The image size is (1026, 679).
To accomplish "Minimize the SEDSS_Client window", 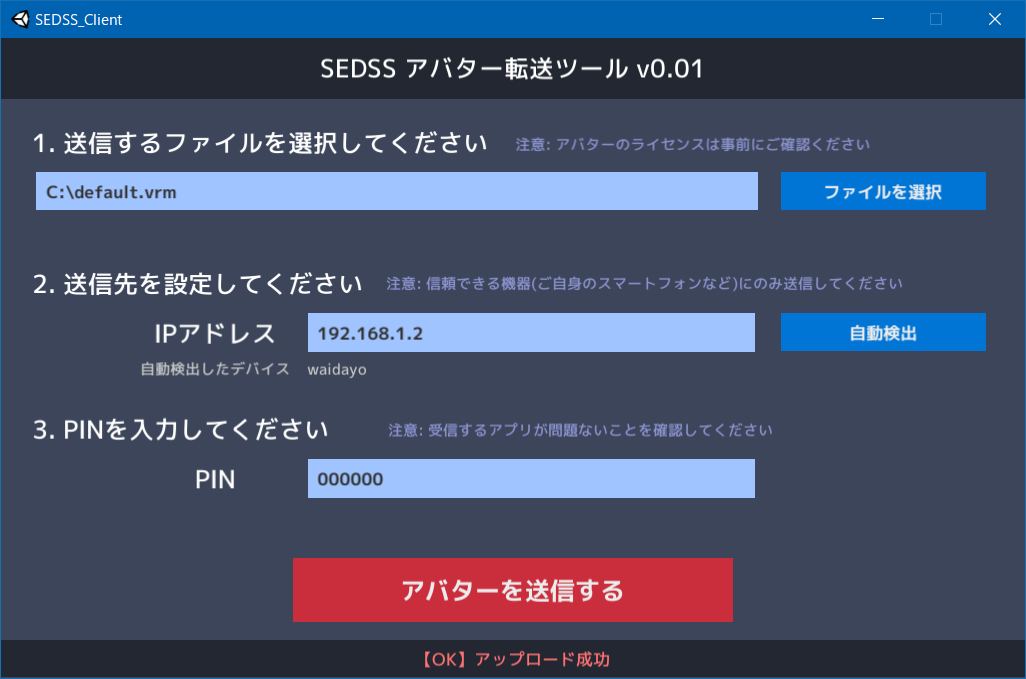I will (876, 18).
